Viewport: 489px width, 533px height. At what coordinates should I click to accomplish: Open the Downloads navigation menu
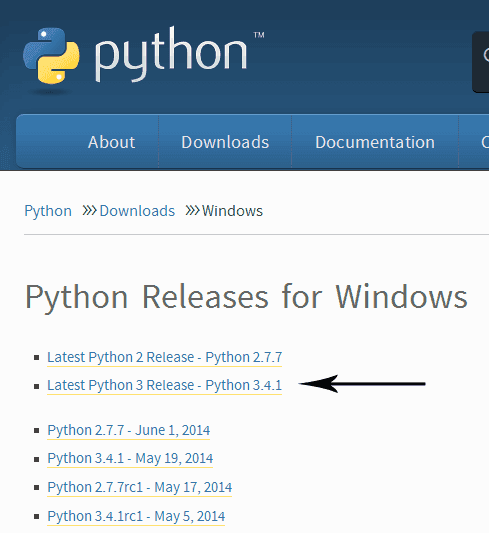click(225, 142)
